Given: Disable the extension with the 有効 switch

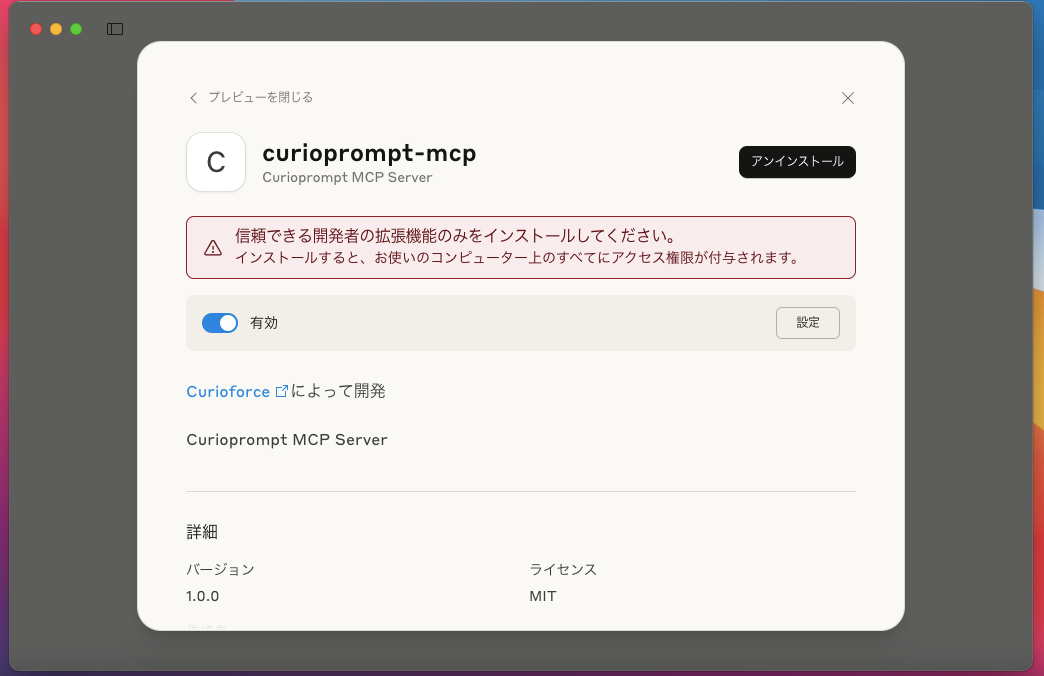Looking at the screenshot, I should tap(220, 323).
